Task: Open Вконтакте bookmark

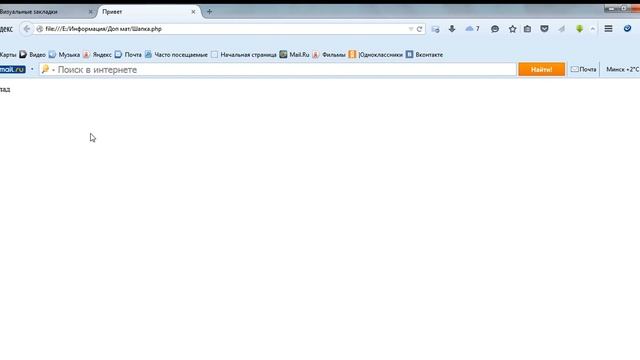Action: (424, 55)
